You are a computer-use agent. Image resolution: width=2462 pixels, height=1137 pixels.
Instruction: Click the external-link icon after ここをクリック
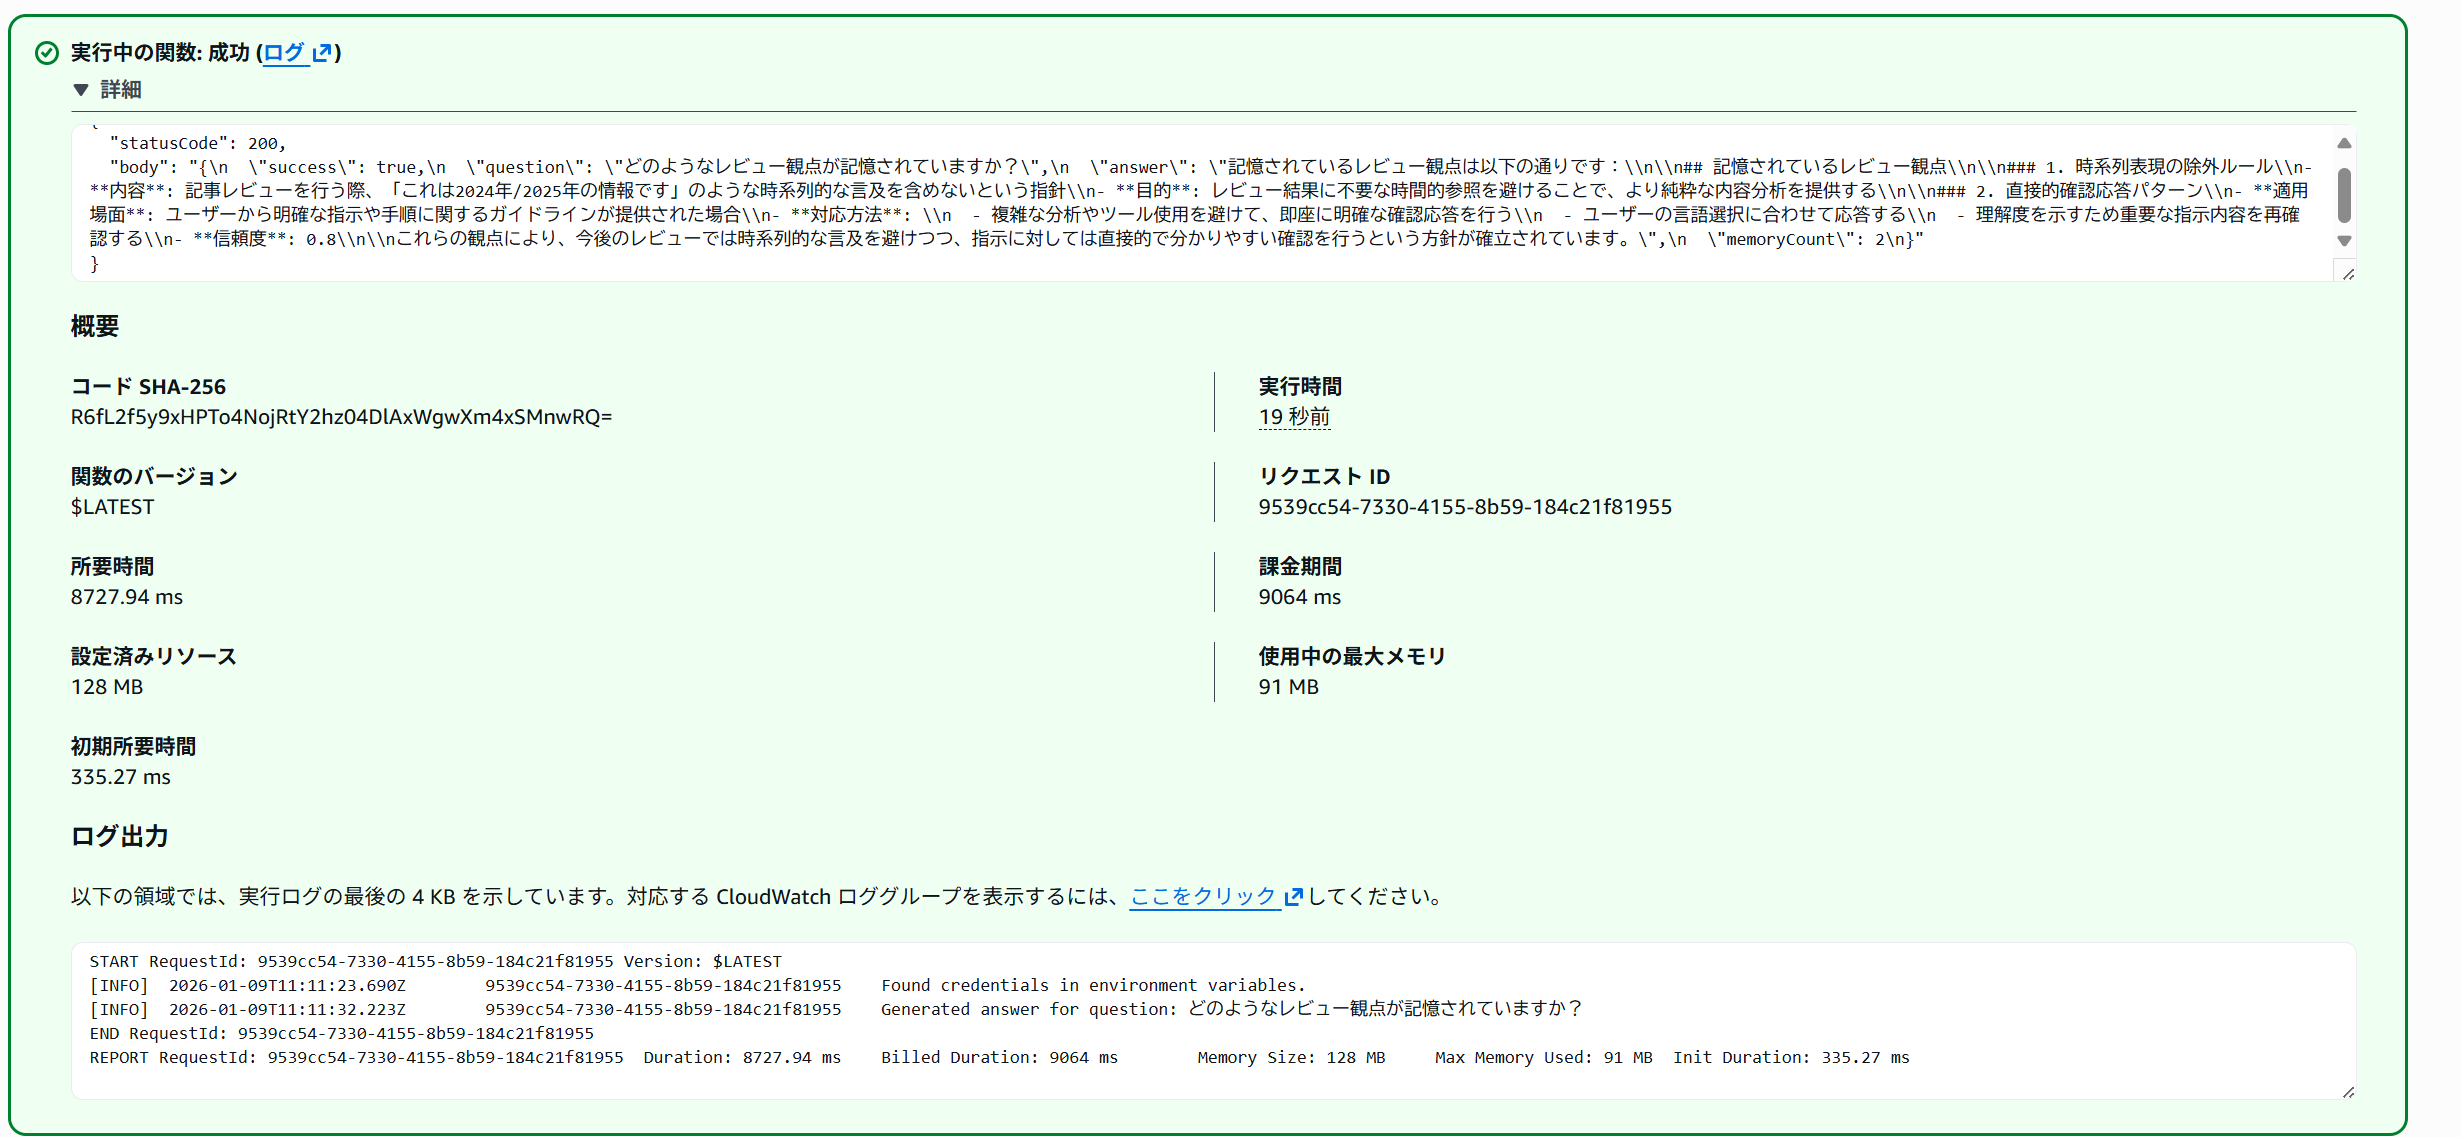tap(1293, 897)
